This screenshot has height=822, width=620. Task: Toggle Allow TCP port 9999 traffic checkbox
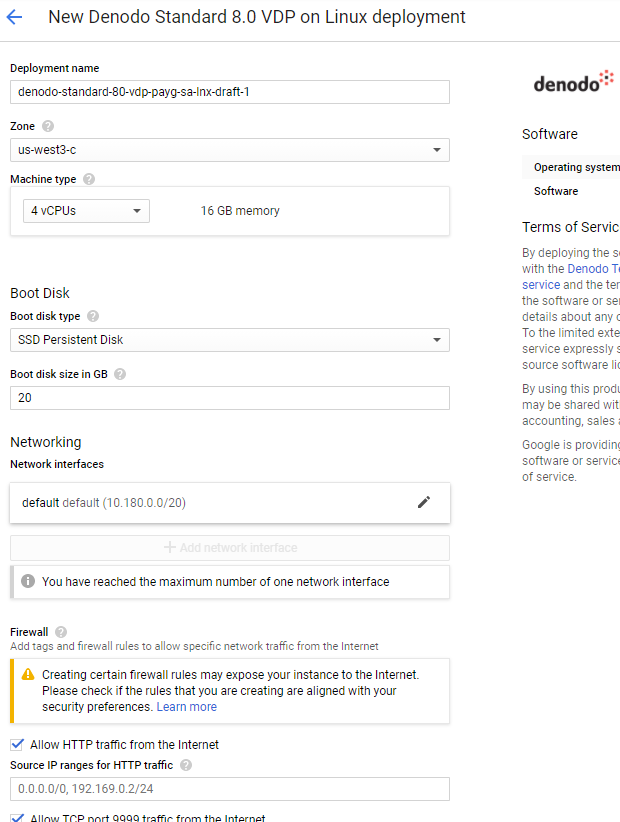17,818
